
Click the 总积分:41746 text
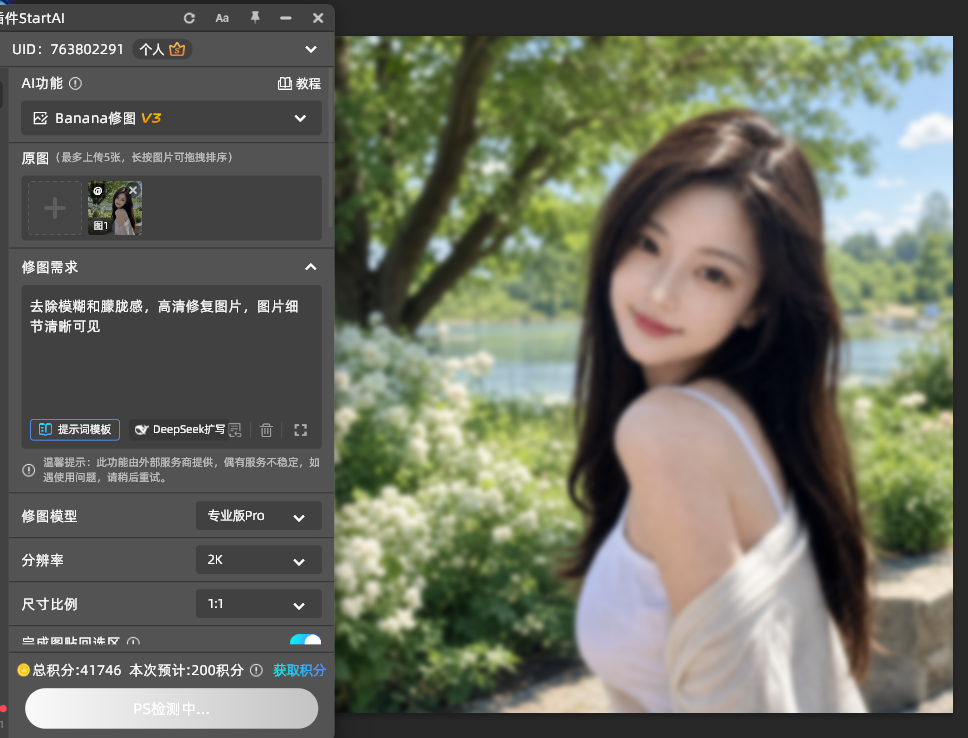pyautogui.click(x=77, y=671)
